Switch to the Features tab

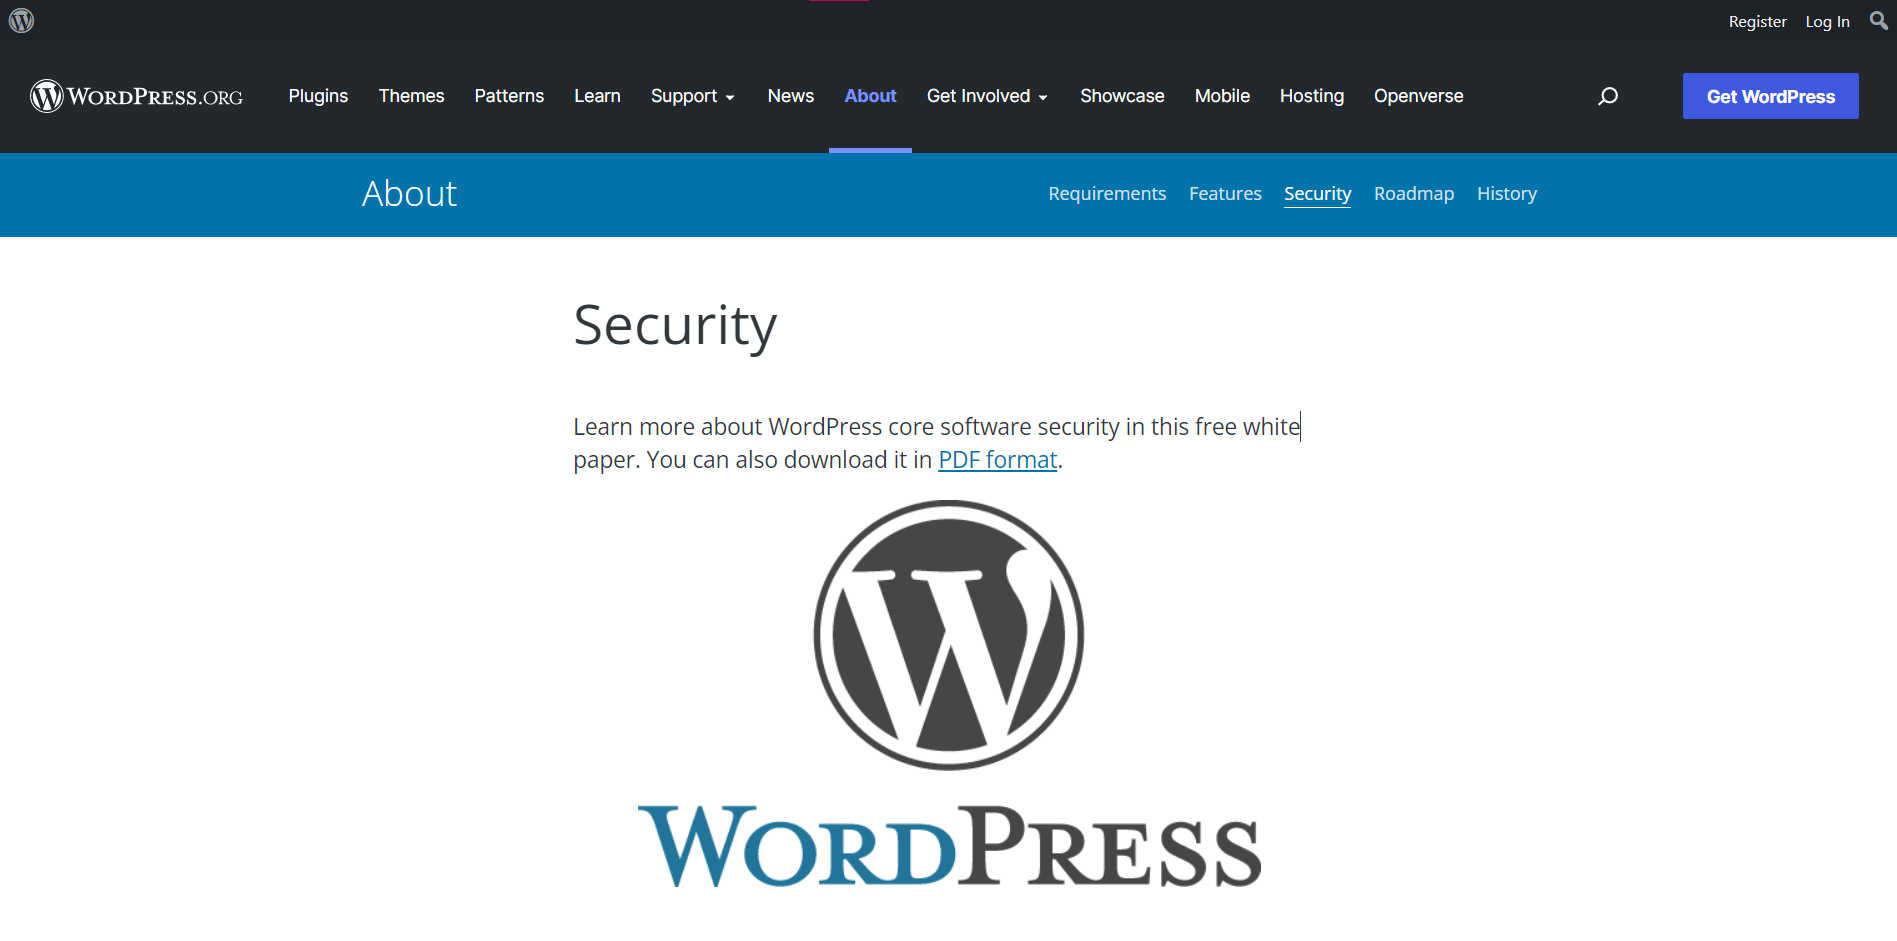click(1225, 193)
